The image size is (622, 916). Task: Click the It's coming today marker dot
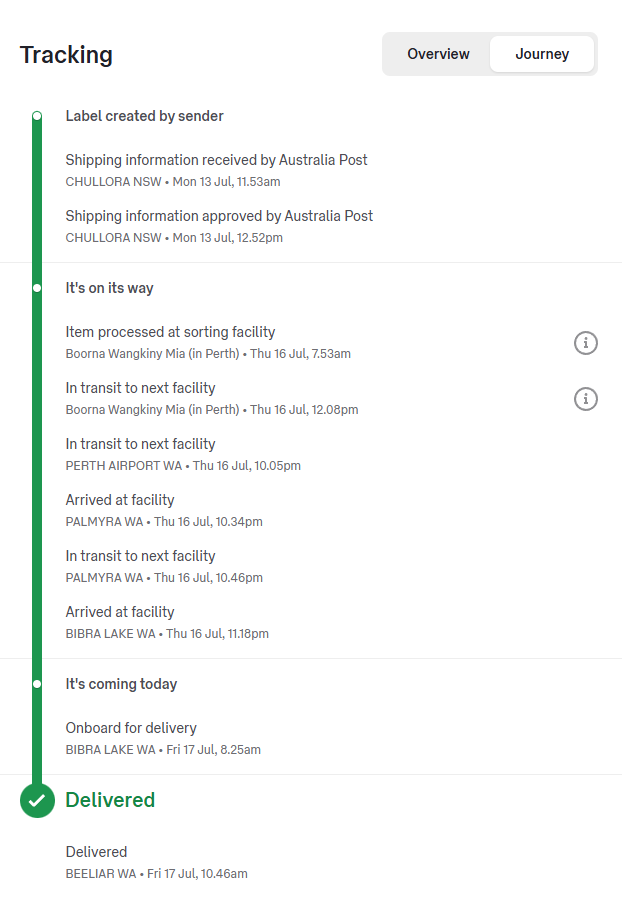click(x=37, y=684)
